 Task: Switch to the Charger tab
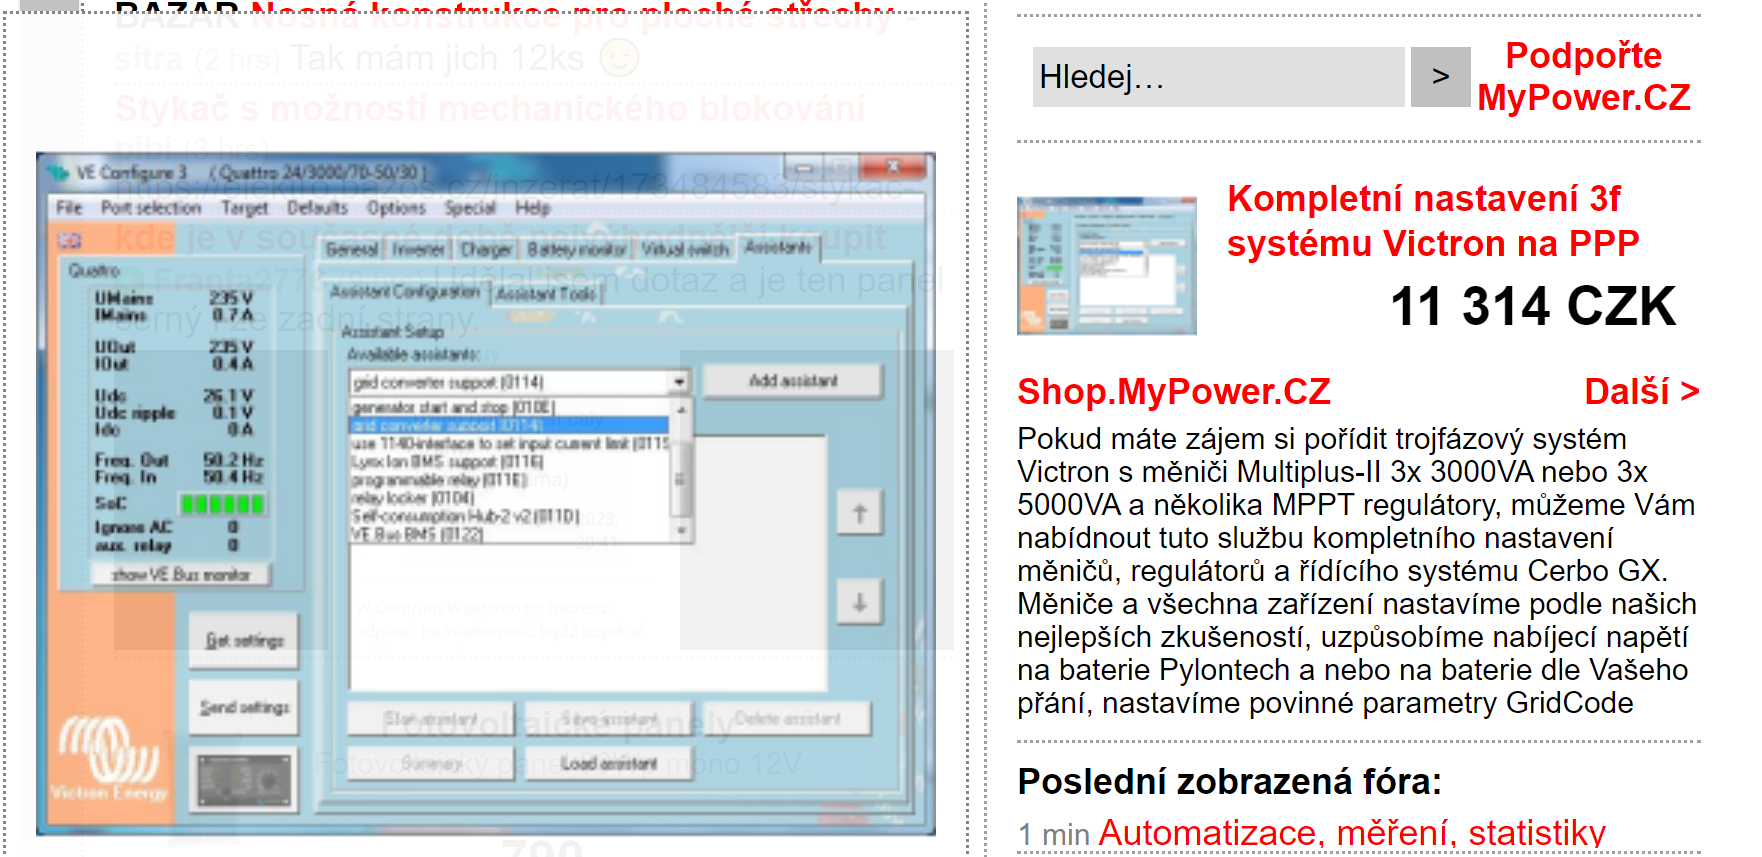pyautogui.click(x=486, y=249)
